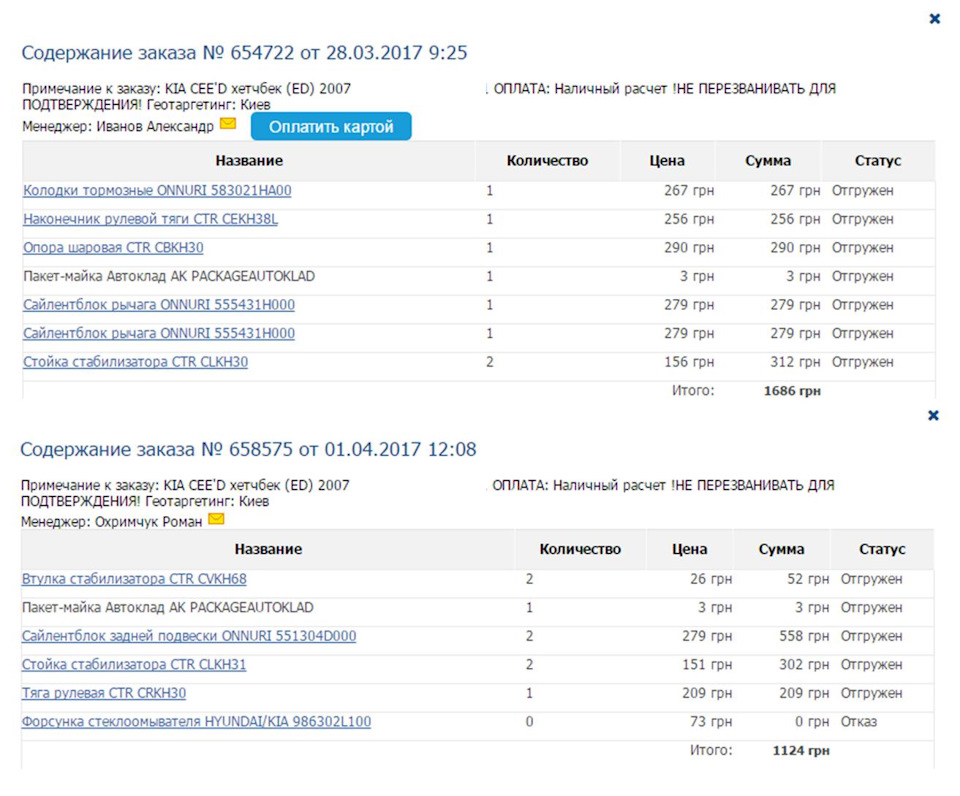Click the Оплатить картой button
960x796 pixels.
(x=331, y=127)
